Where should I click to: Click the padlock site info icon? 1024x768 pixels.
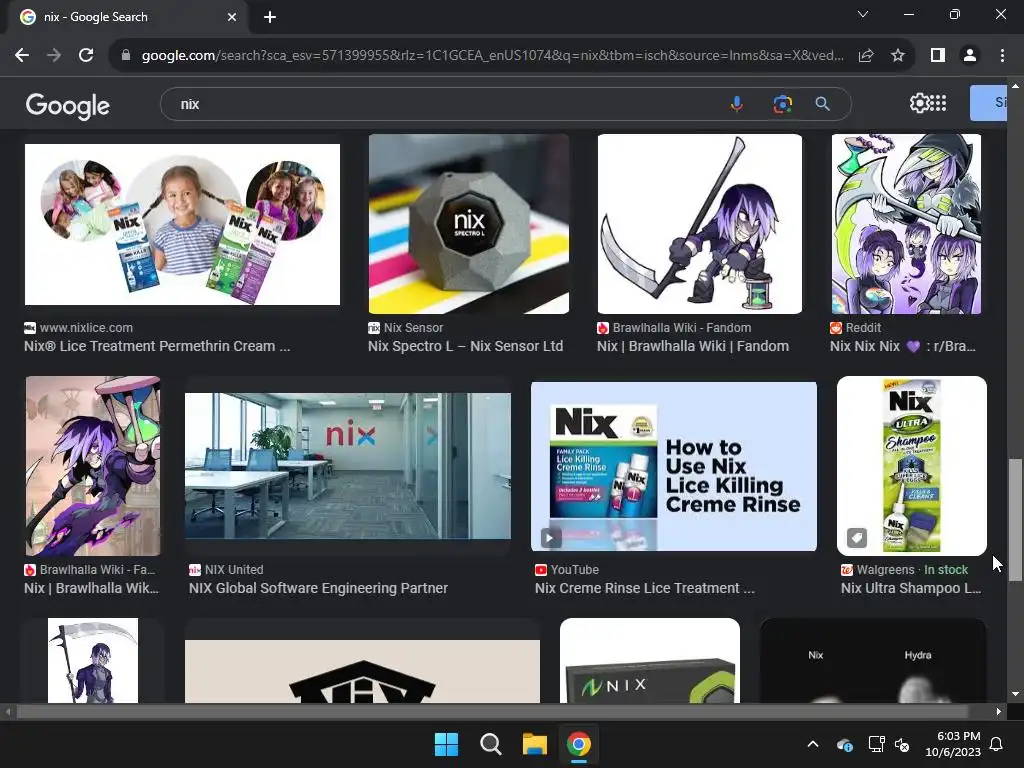click(x=125, y=56)
